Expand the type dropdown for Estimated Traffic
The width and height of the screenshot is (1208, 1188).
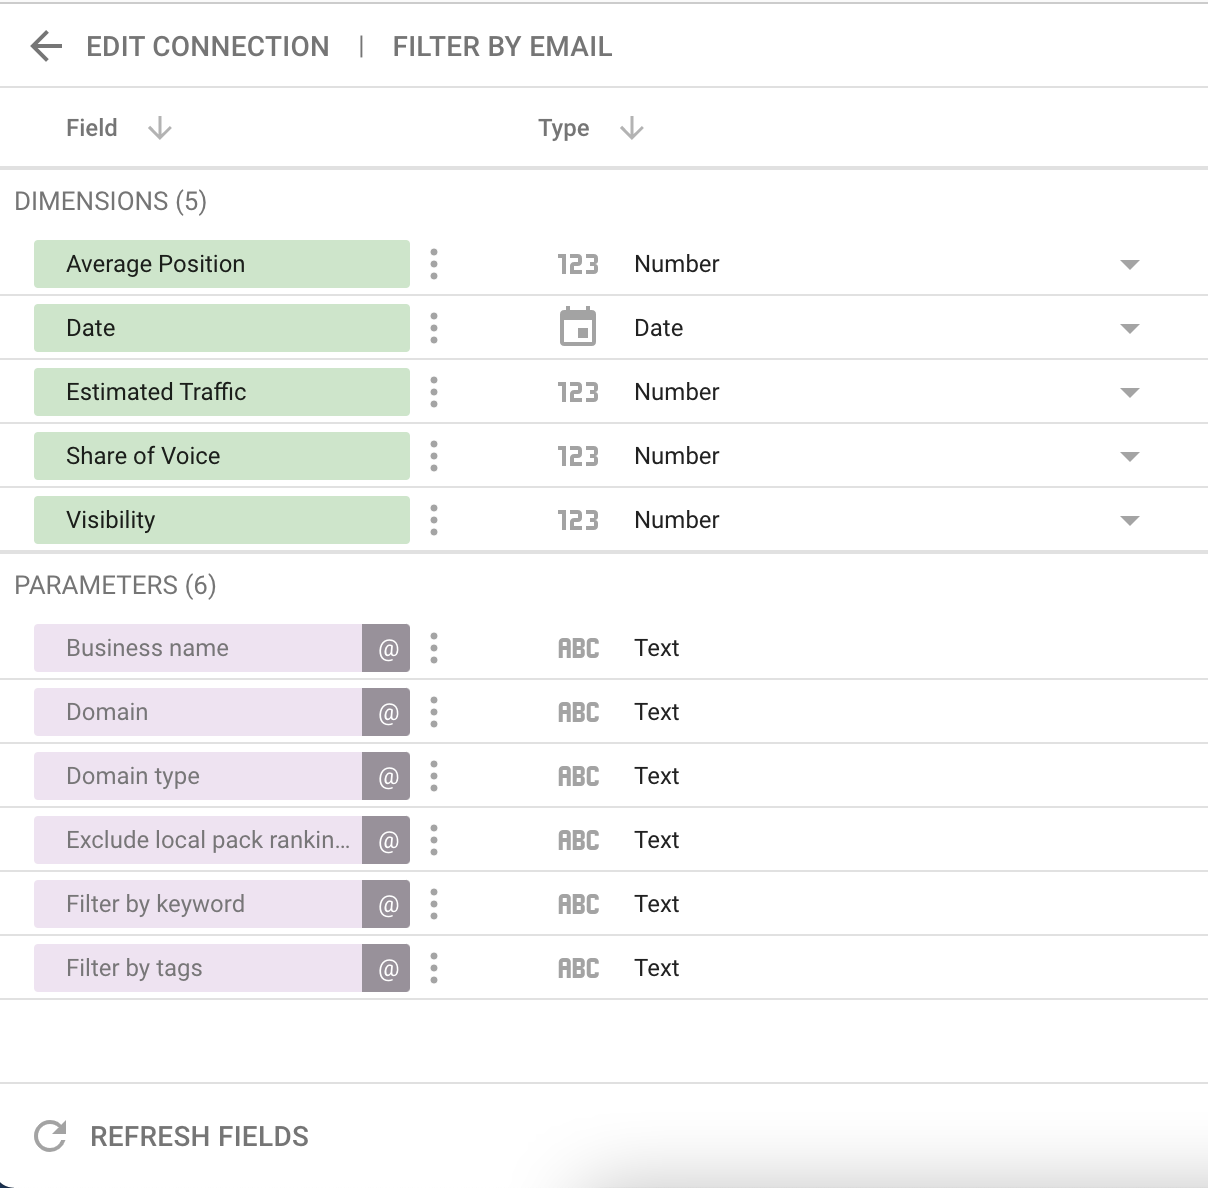tap(1129, 392)
